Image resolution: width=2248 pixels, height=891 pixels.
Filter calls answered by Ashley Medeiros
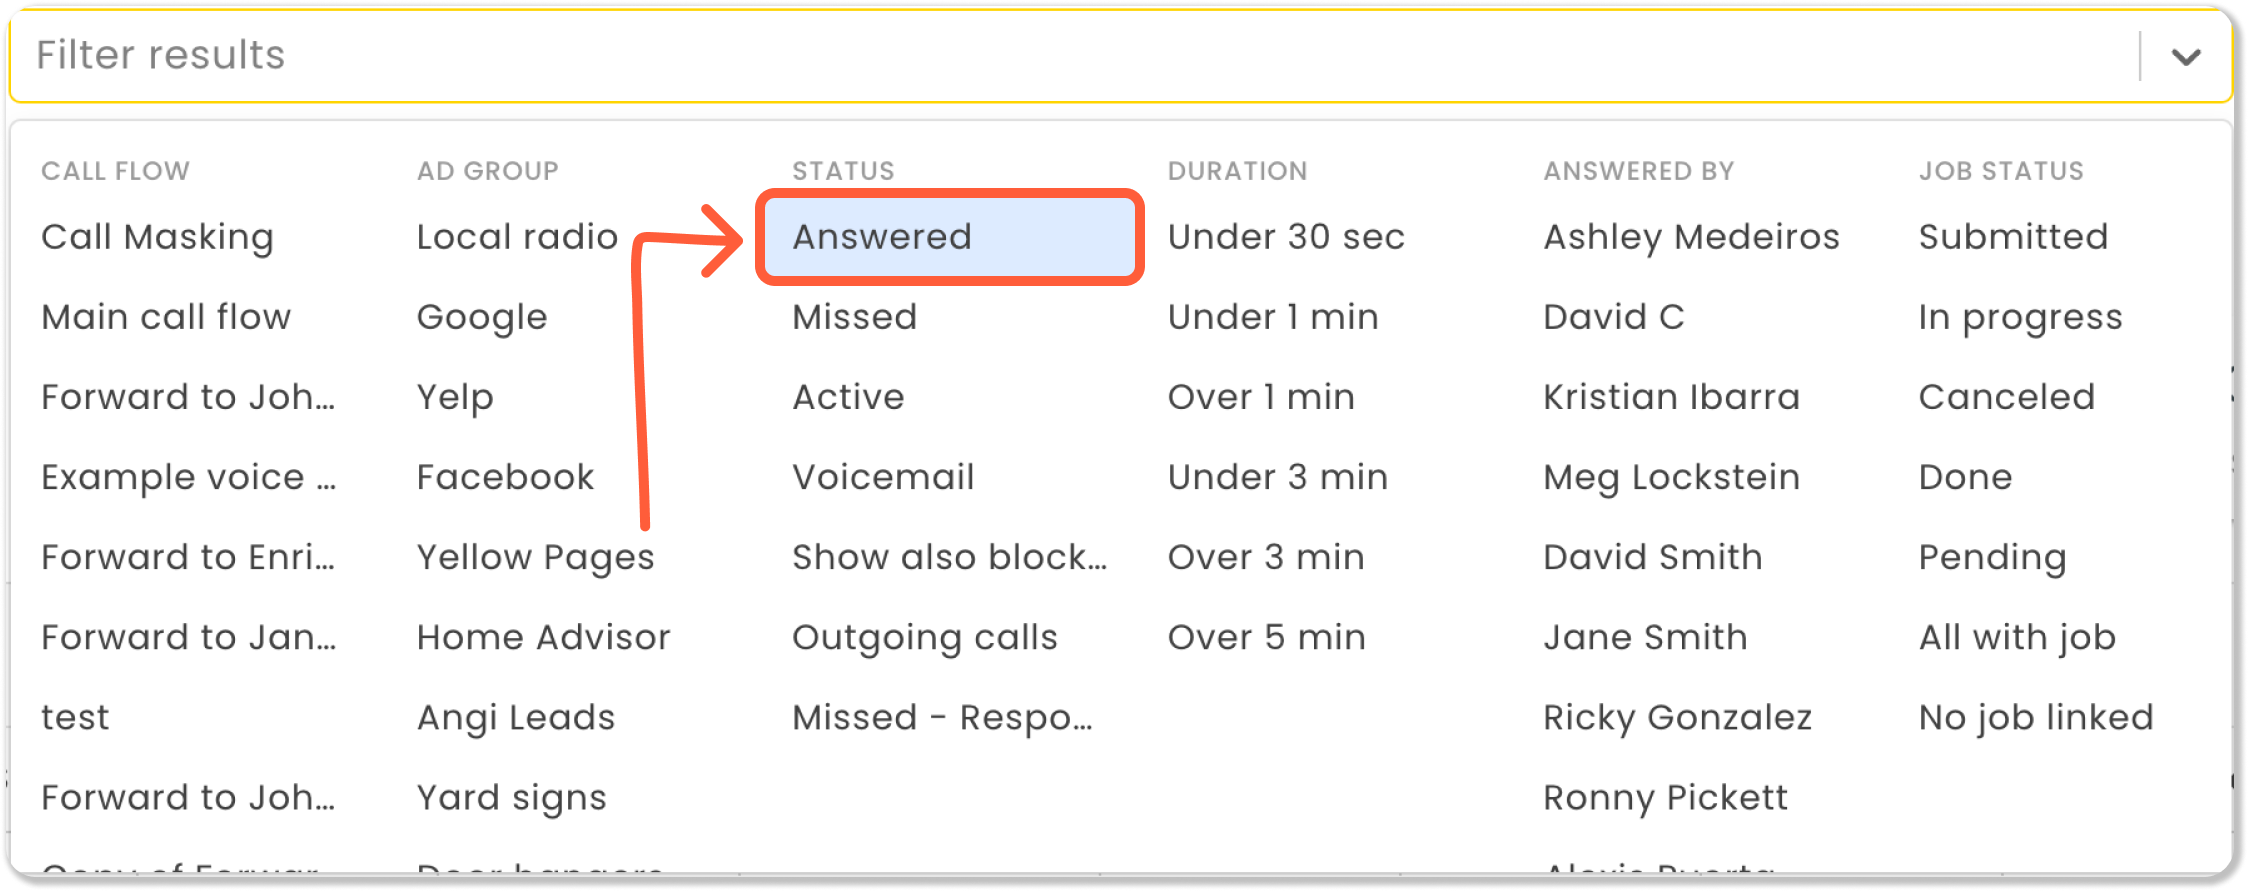point(1690,237)
